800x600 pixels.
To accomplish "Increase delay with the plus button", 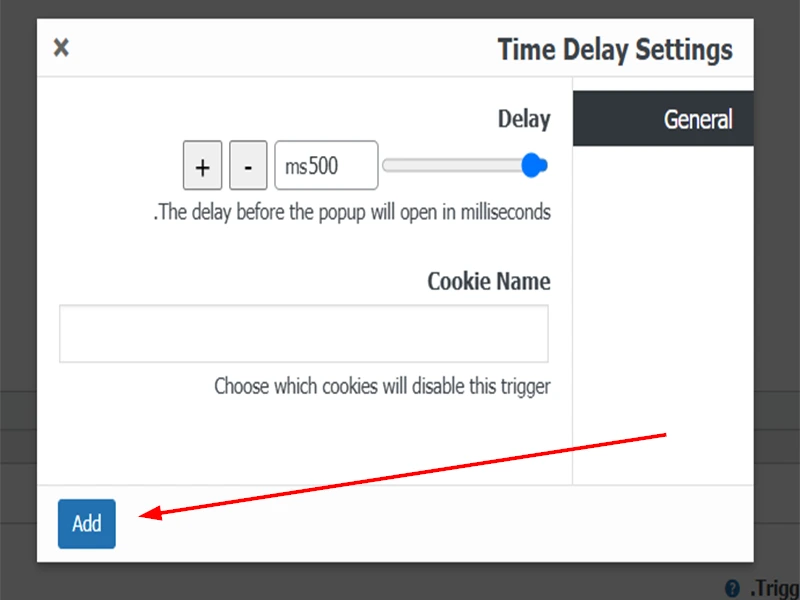I will tap(202, 166).
